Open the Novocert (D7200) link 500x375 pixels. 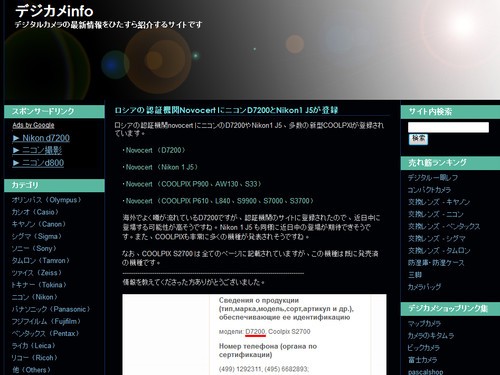(x=155, y=150)
